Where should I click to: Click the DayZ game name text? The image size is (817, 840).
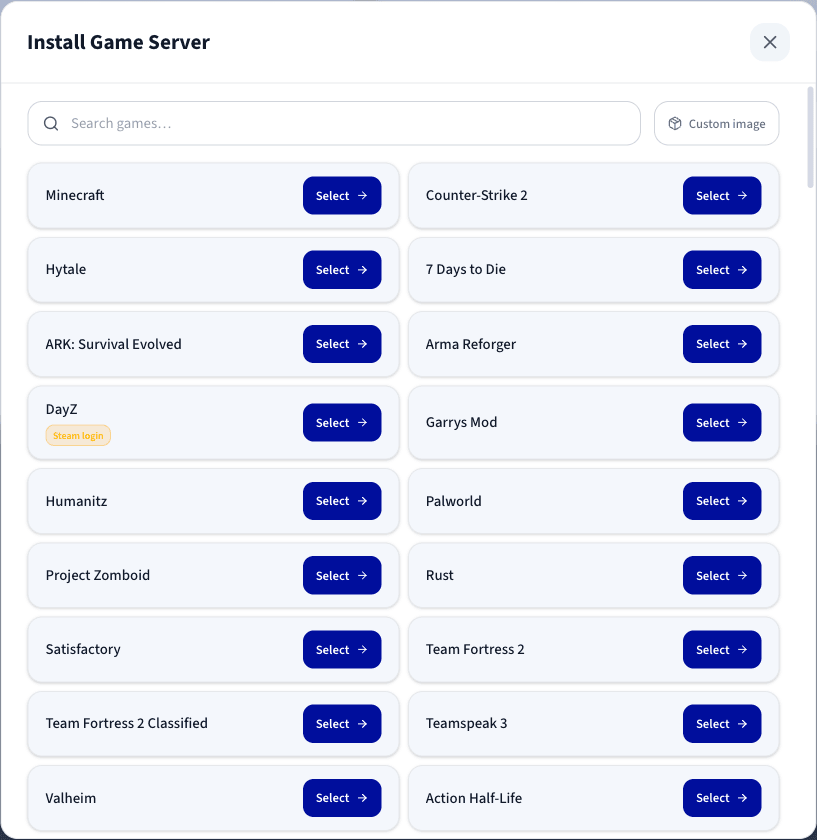point(62,409)
